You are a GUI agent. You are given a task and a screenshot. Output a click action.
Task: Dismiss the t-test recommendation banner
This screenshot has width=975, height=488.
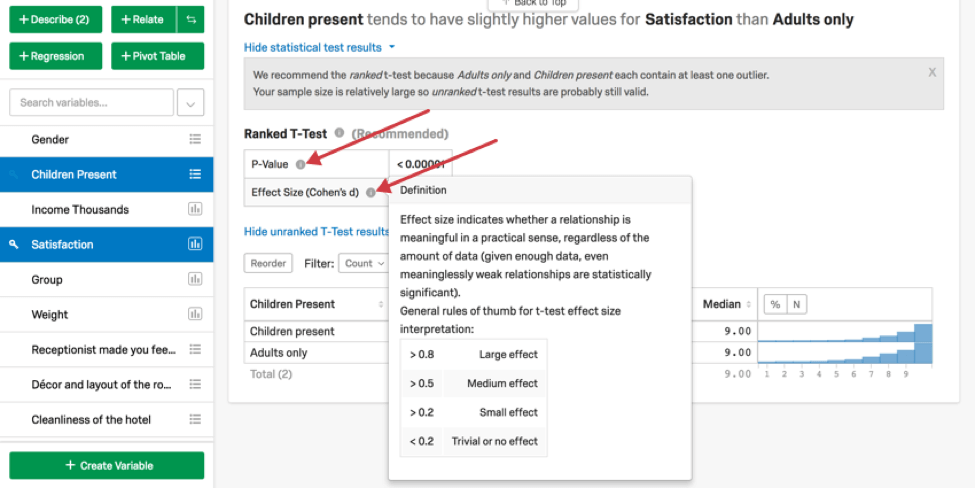click(x=932, y=72)
